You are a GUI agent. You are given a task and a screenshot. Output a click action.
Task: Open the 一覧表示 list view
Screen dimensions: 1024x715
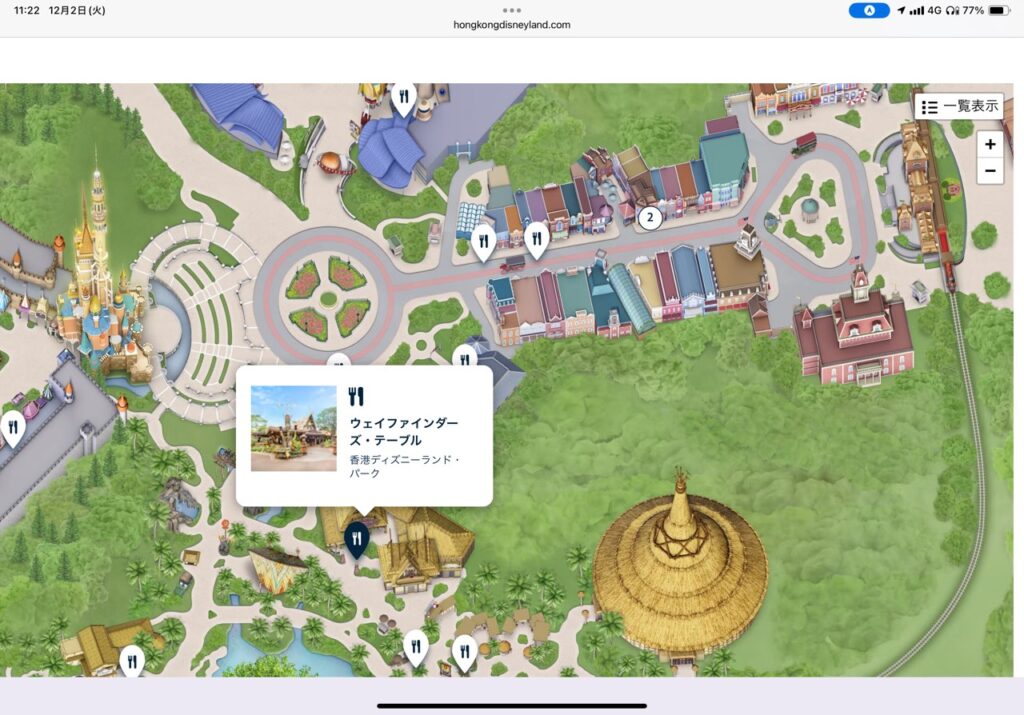[x=958, y=106]
